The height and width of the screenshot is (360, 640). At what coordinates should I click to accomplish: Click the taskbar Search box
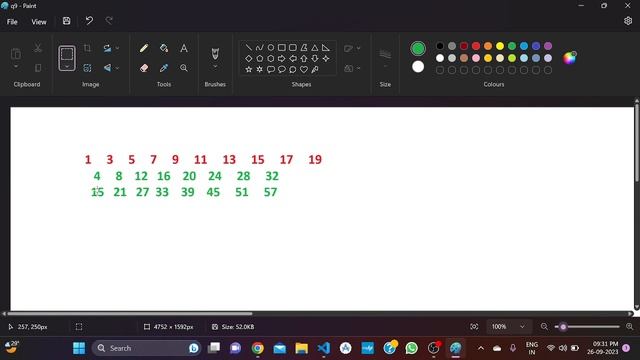[147, 348]
